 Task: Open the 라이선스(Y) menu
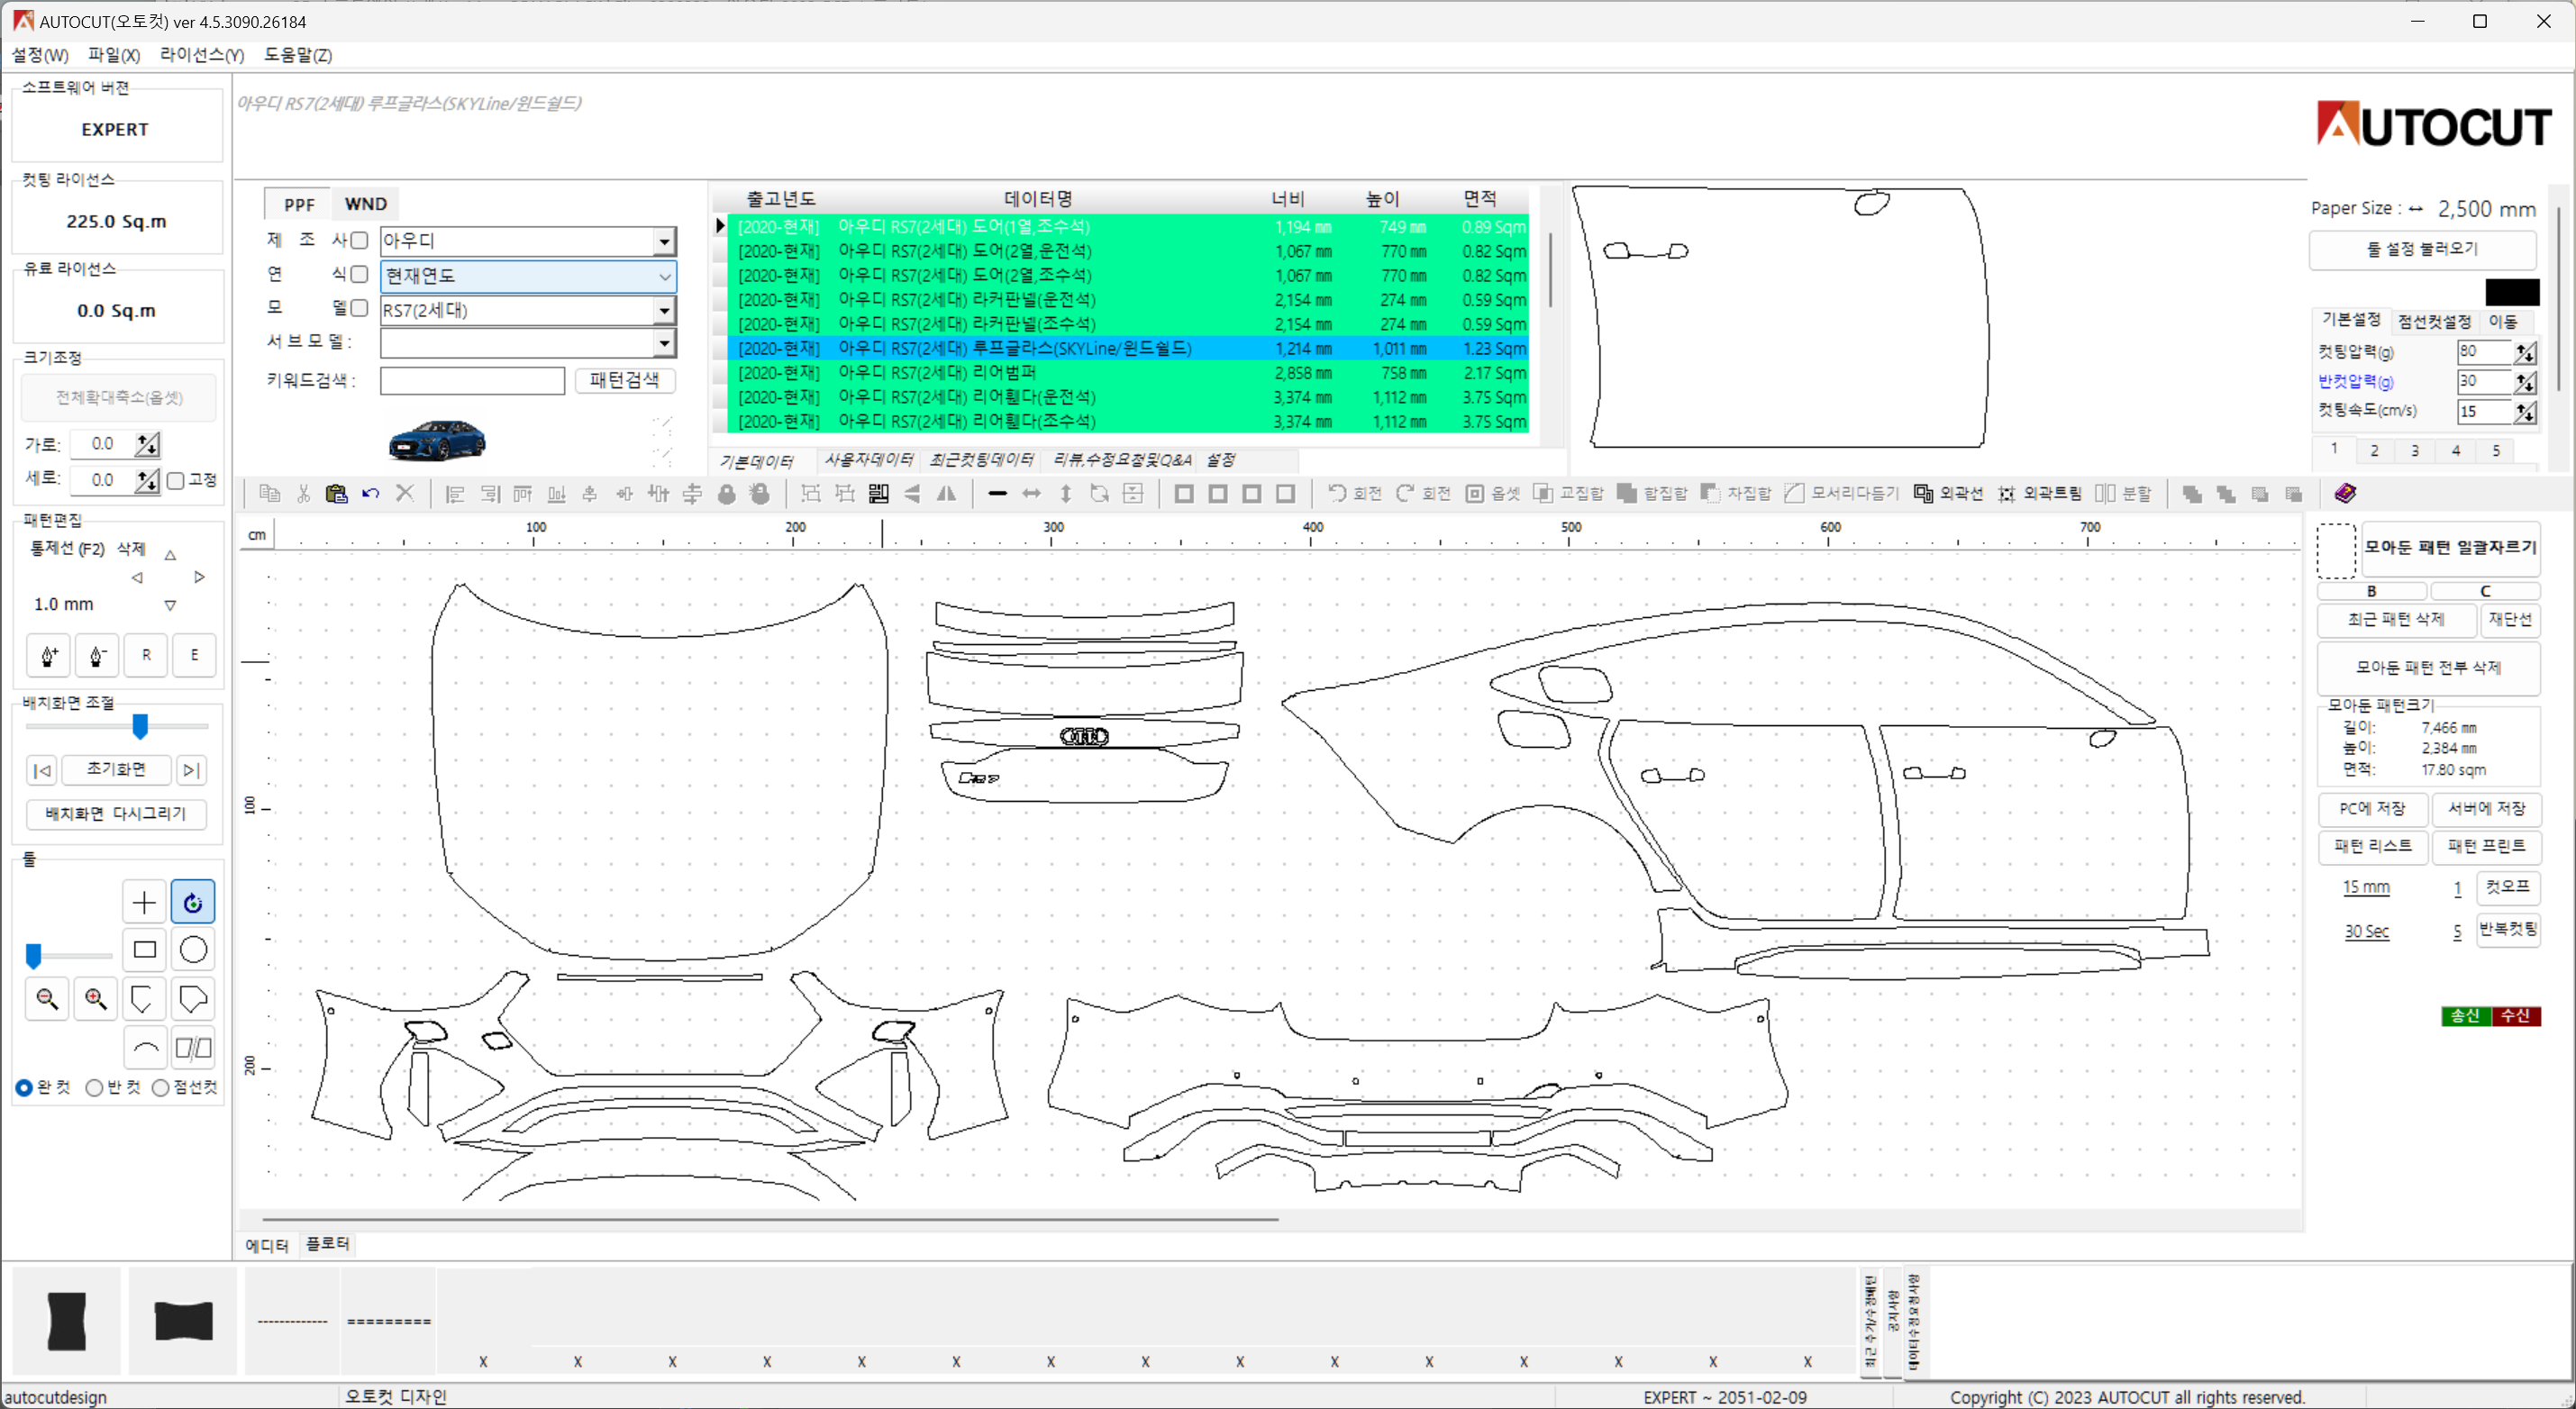(202, 55)
